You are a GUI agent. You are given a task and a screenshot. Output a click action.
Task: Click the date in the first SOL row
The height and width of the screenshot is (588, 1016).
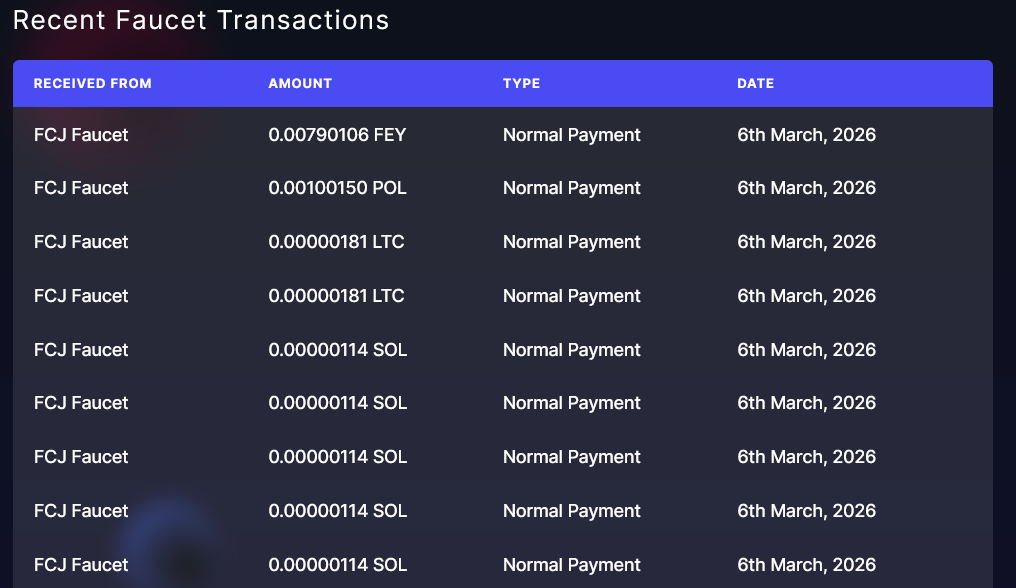click(x=806, y=350)
